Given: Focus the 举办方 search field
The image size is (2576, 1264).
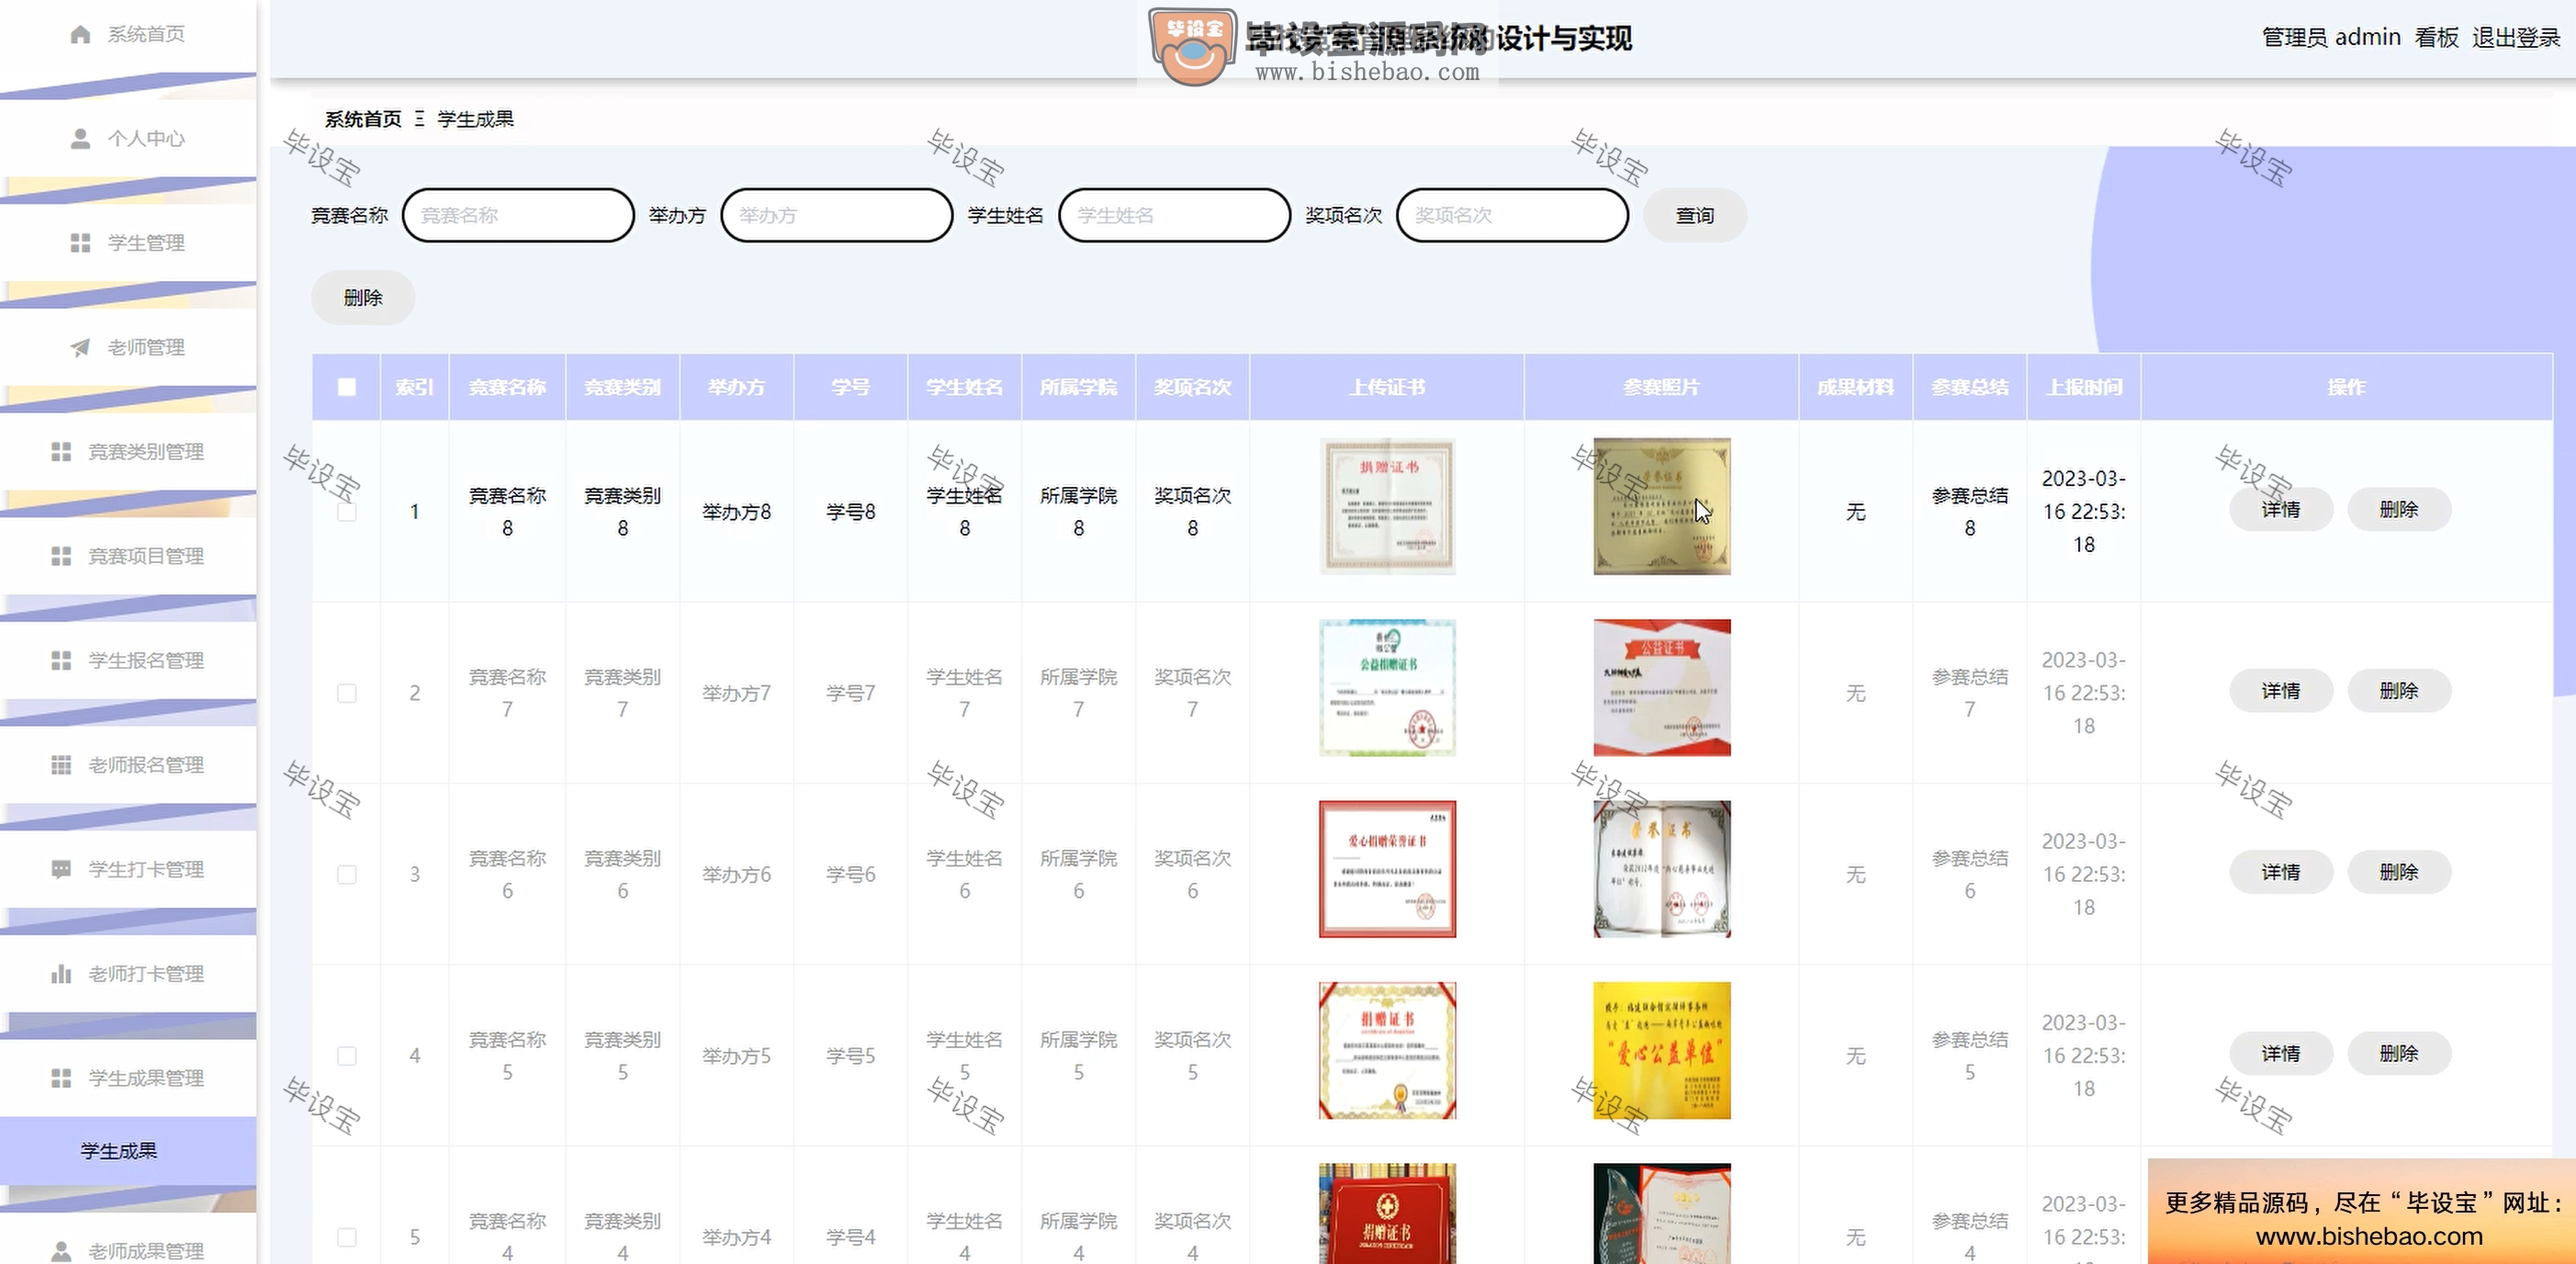Looking at the screenshot, I should point(836,215).
